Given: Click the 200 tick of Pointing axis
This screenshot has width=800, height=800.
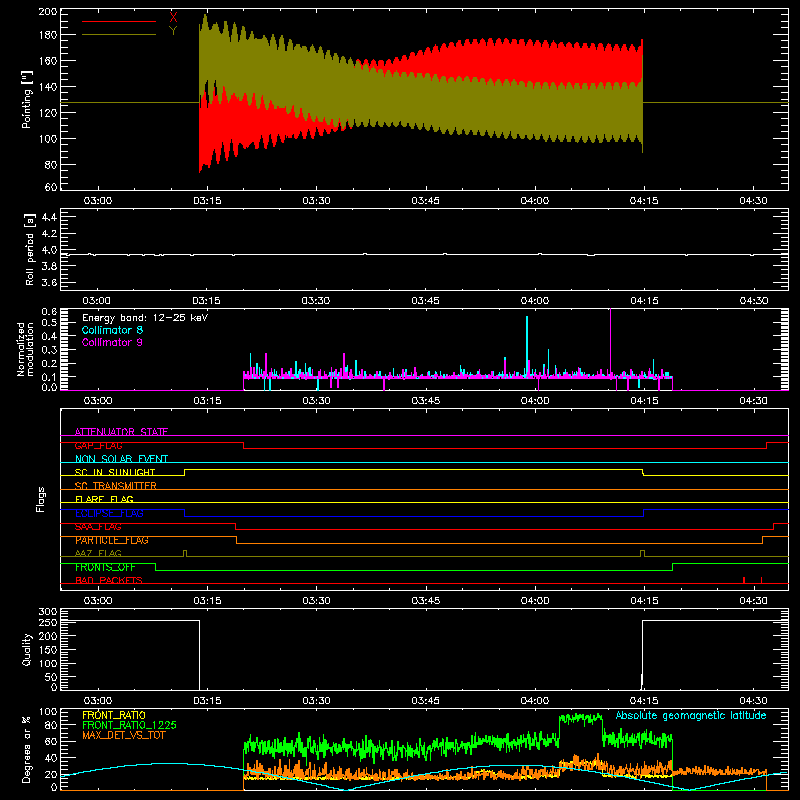Looking at the screenshot, I should (47, 11).
